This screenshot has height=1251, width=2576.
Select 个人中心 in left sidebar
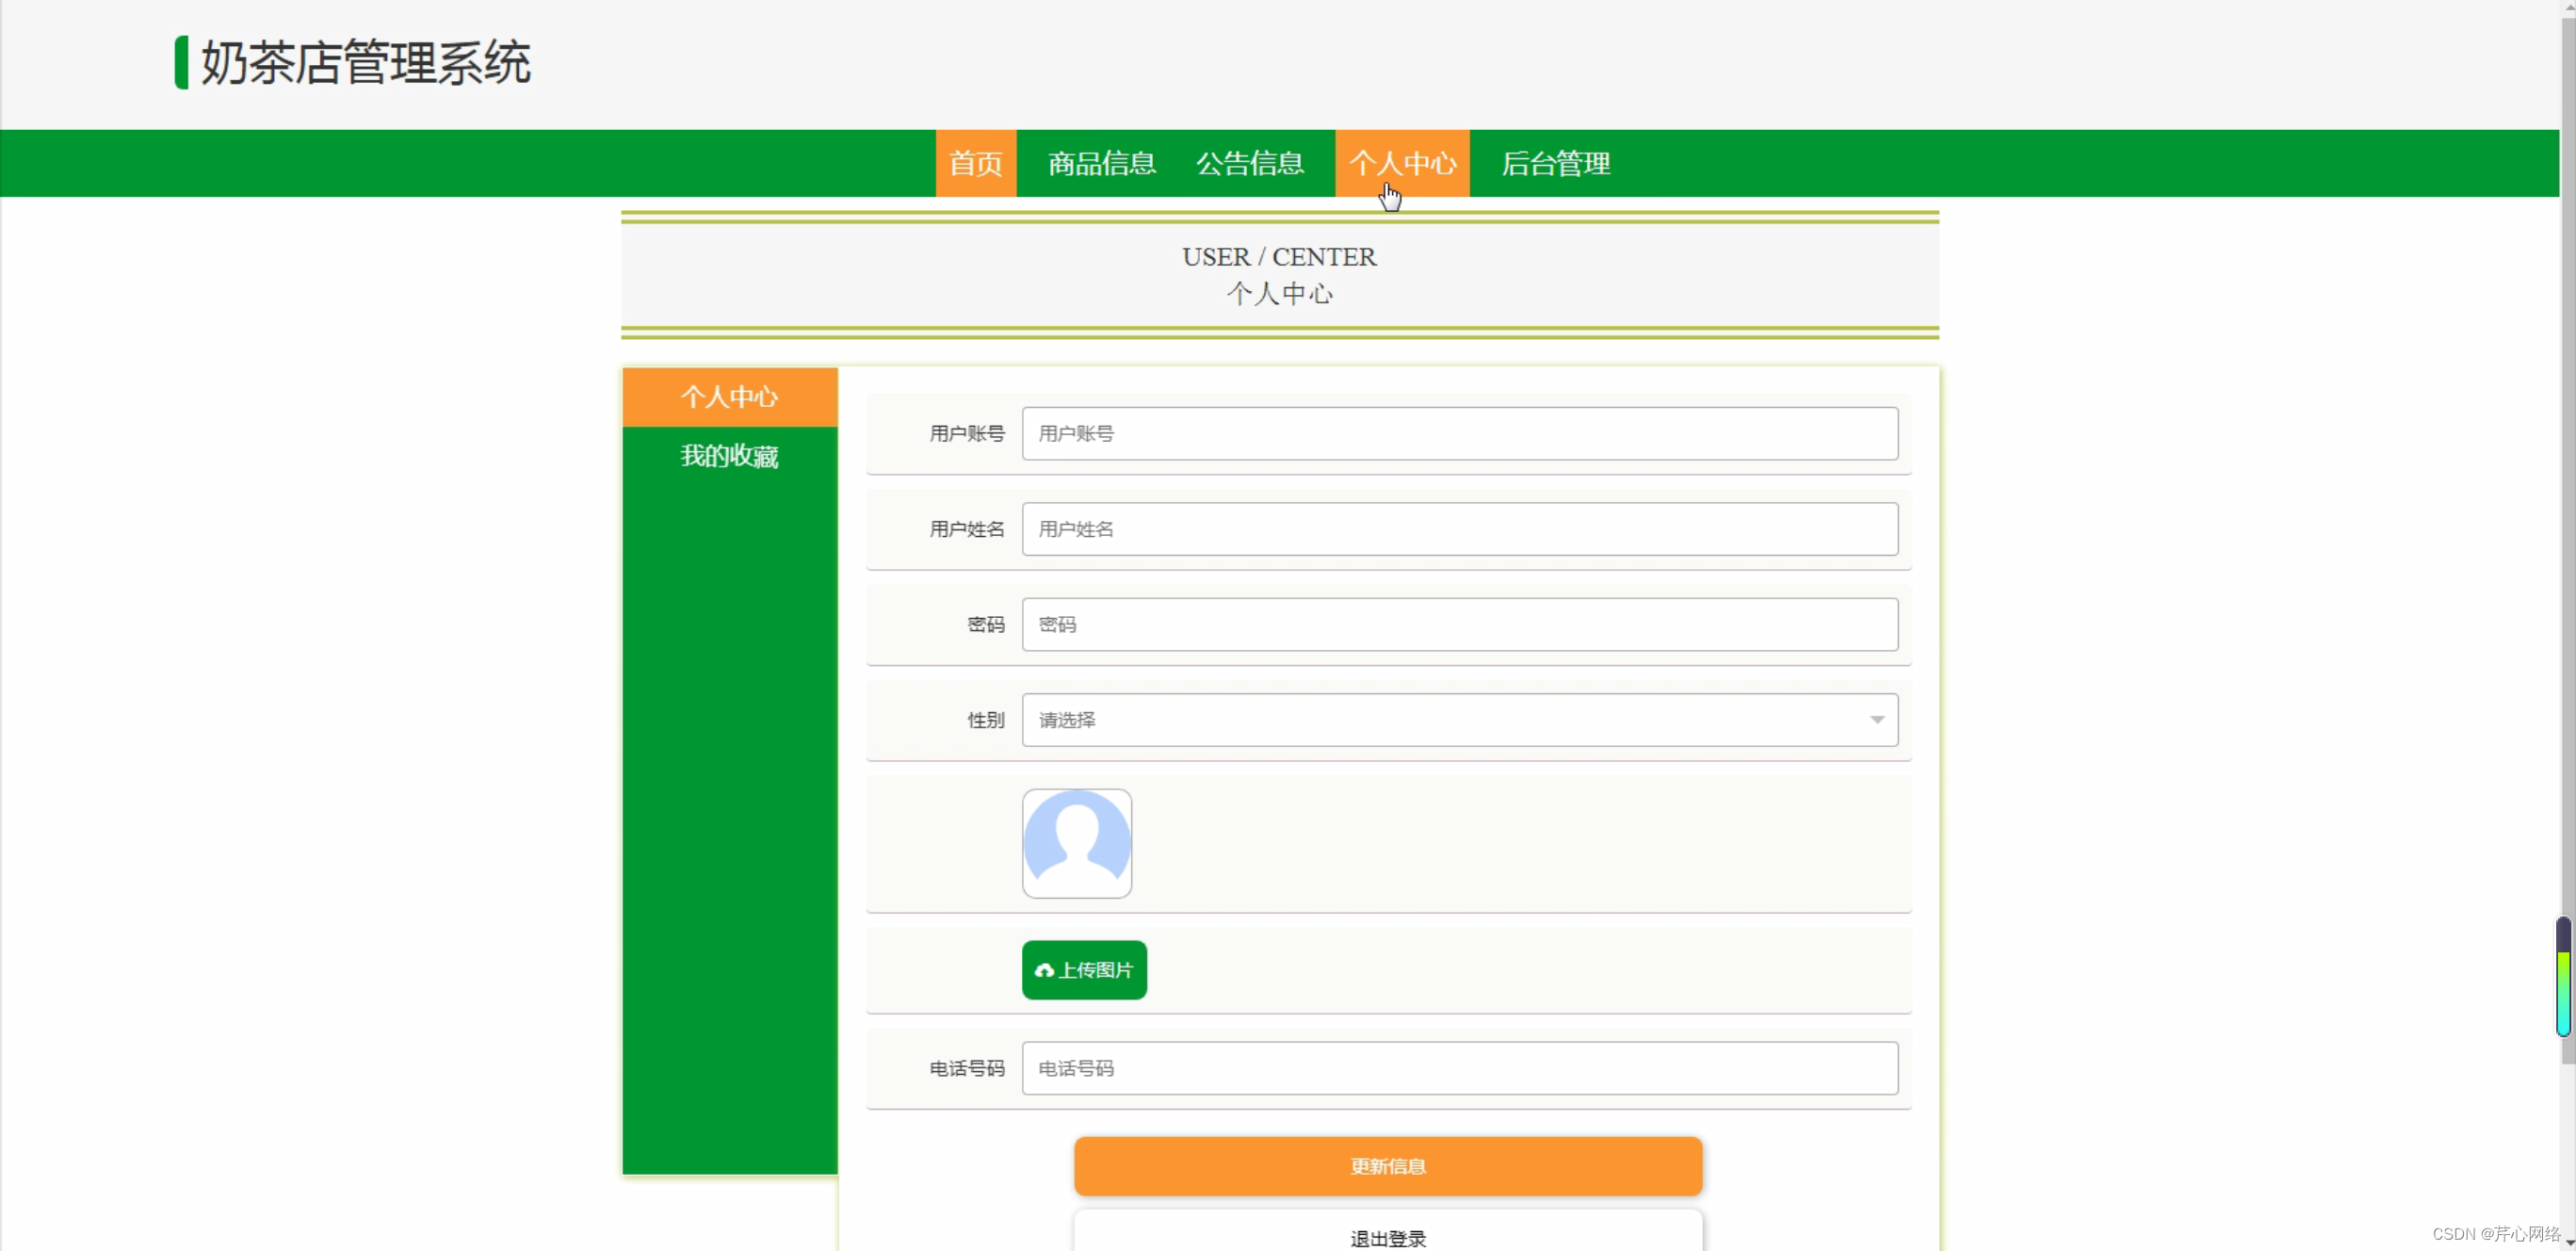(729, 397)
